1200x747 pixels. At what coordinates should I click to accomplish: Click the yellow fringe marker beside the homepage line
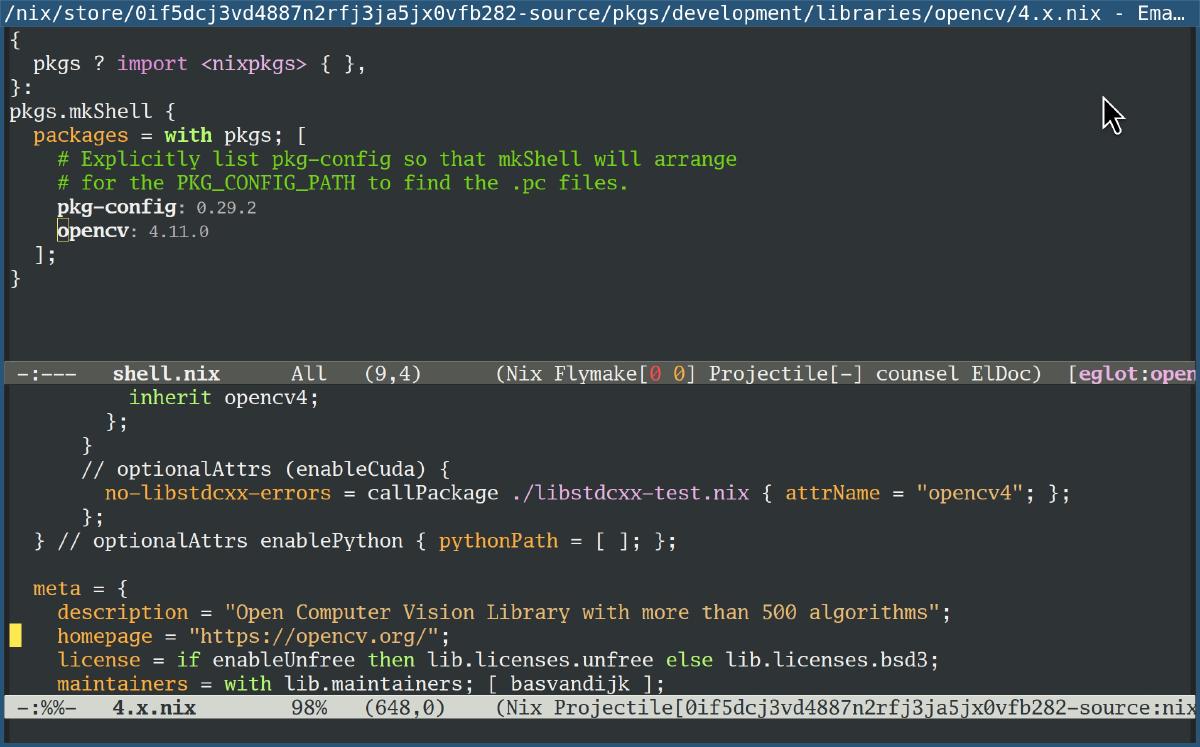[16, 634]
